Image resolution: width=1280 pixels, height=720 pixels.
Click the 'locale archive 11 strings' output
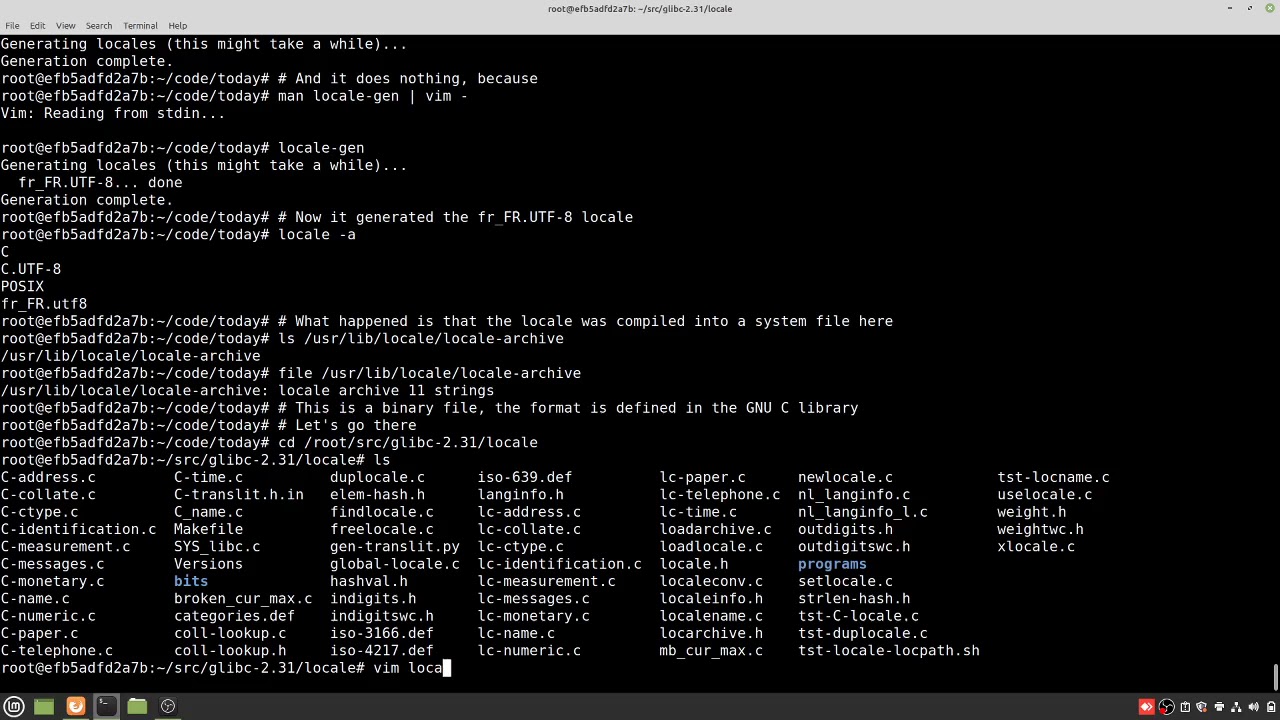click(x=386, y=390)
